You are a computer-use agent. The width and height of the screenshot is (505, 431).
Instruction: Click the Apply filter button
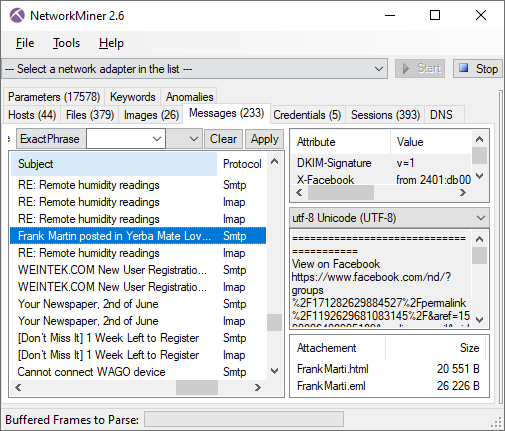click(265, 139)
